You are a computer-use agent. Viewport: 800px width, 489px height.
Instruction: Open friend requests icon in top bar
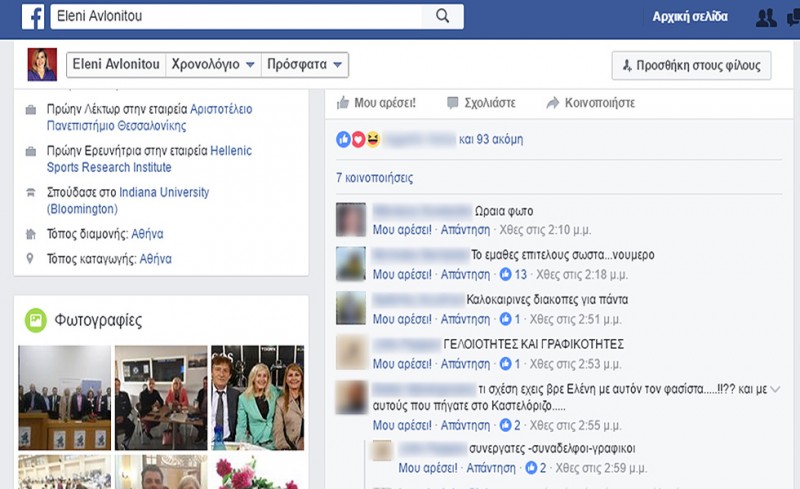point(766,17)
